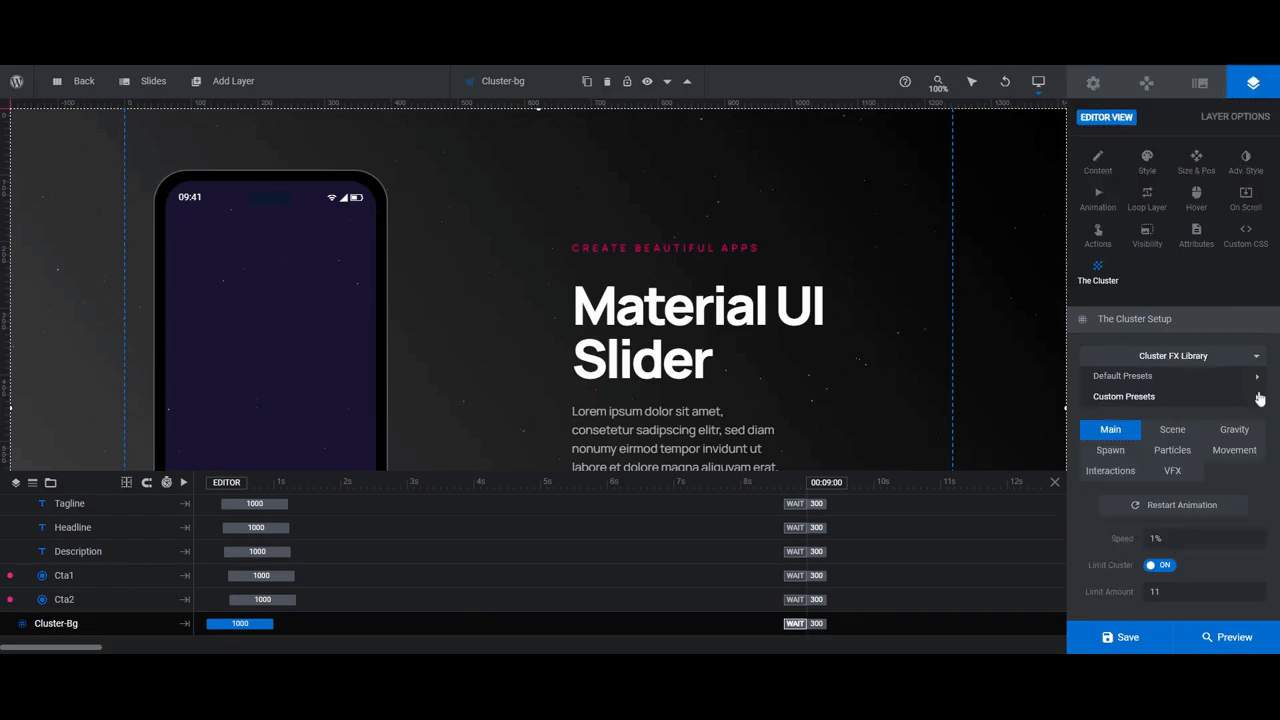Delete the selected layer with trash icon
Image resolution: width=1280 pixels, height=720 pixels.
(607, 81)
